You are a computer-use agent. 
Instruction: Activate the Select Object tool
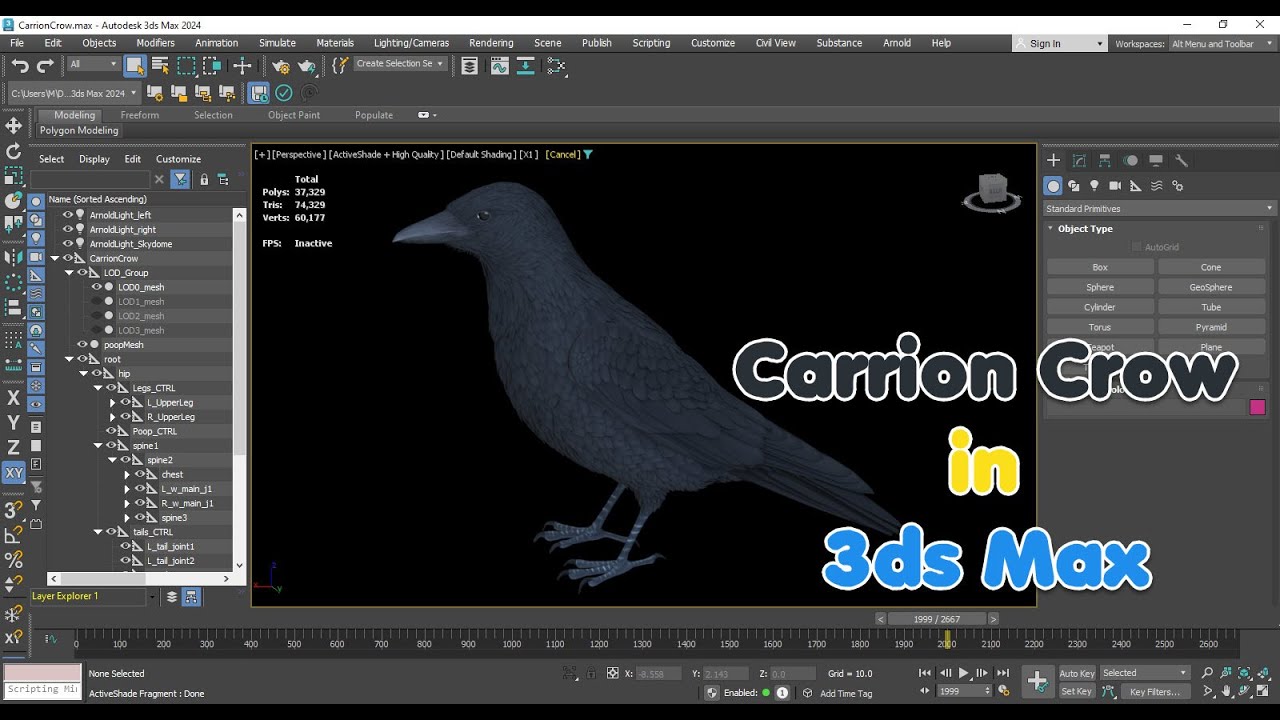(135, 66)
